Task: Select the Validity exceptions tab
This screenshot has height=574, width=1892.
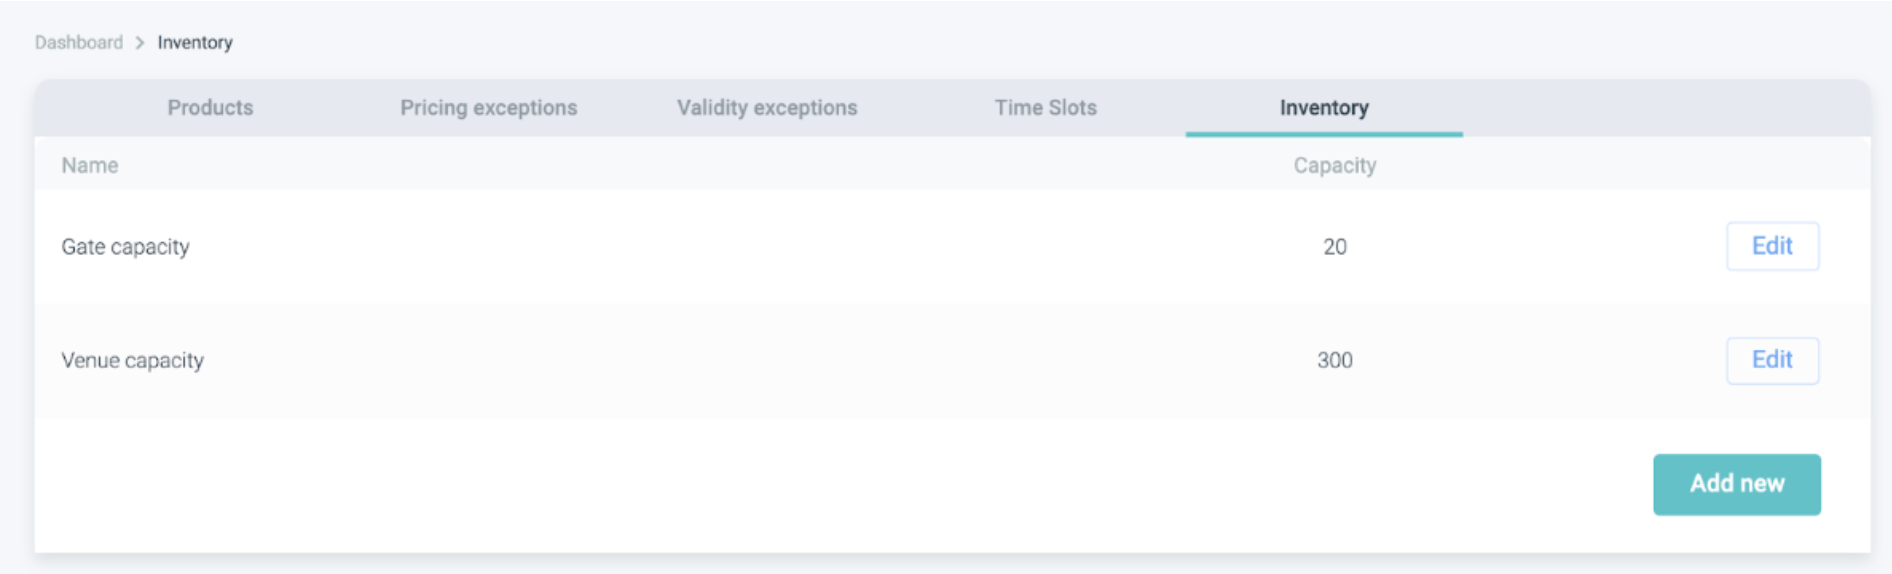Action: (x=767, y=108)
